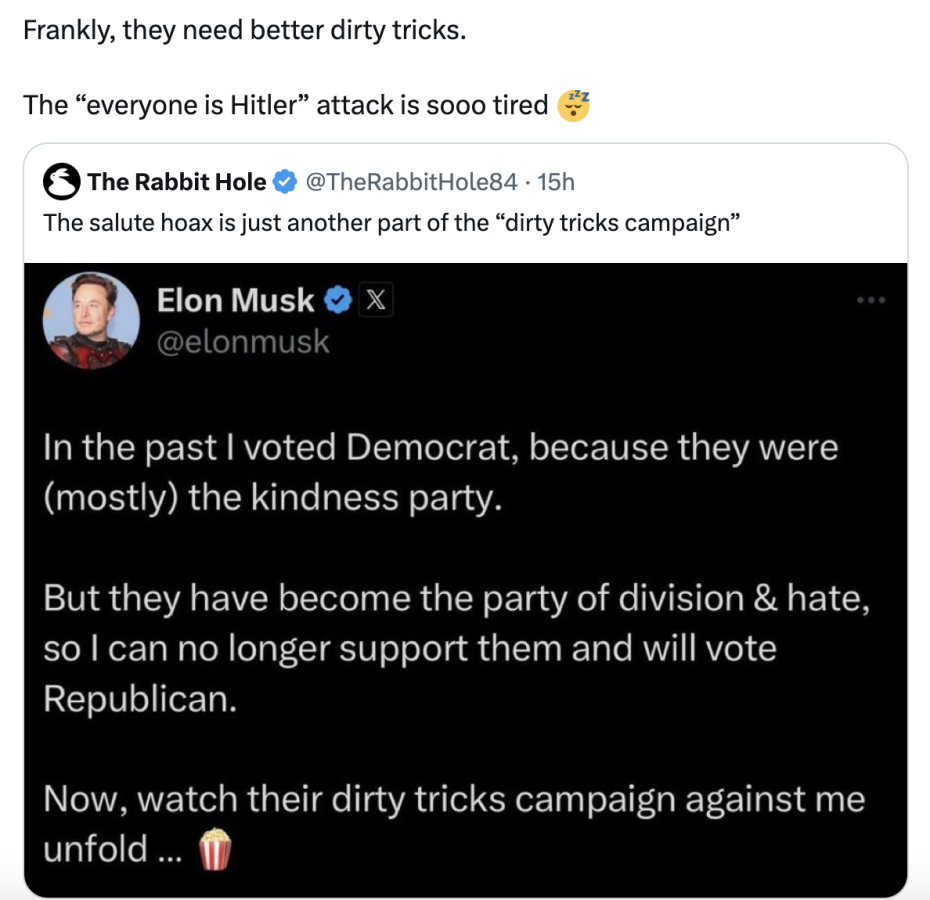This screenshot has width=930, height=900.
Task: Click paragraph "In the past I voted Democrat"
Action: pos(440,469)
